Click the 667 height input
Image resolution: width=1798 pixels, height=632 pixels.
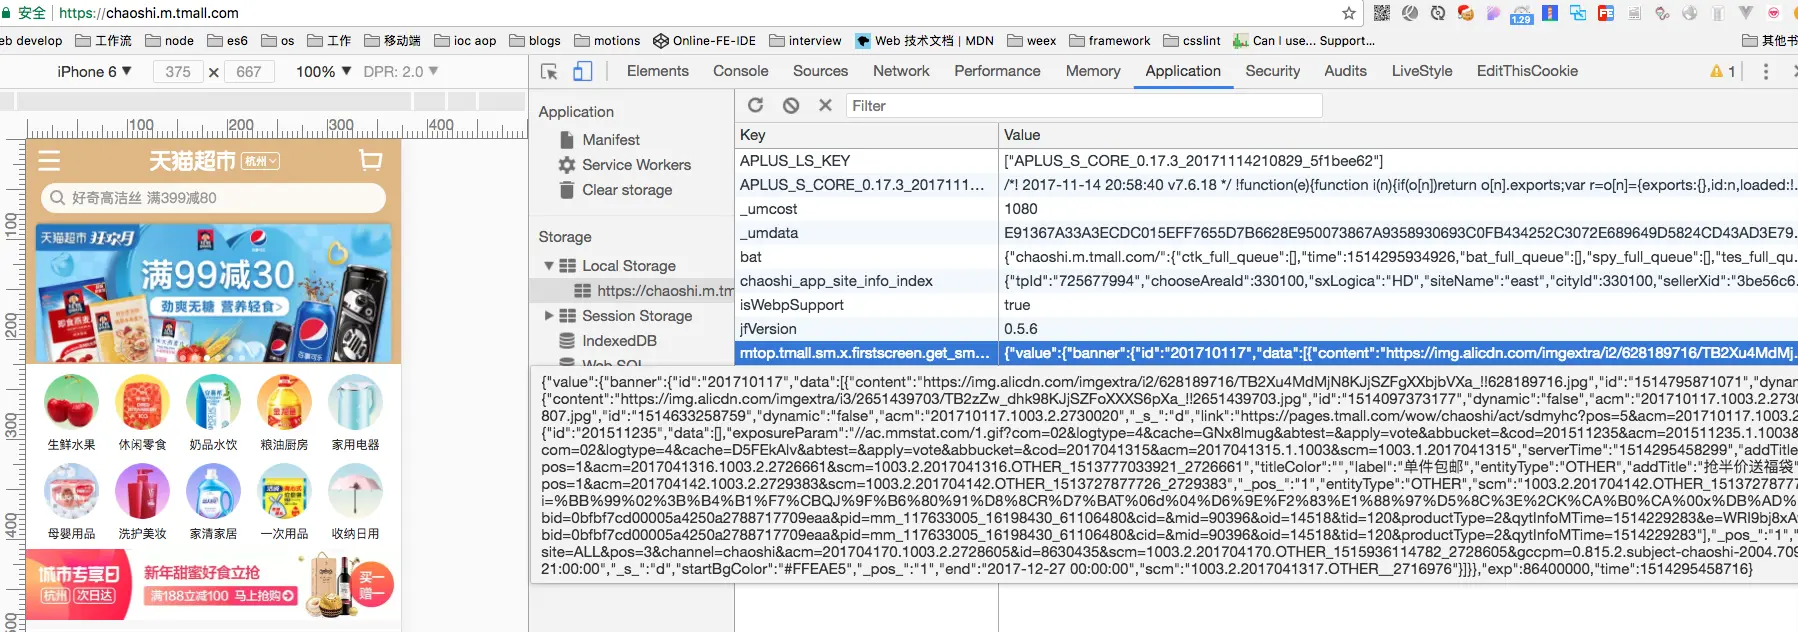pos(249,72)
